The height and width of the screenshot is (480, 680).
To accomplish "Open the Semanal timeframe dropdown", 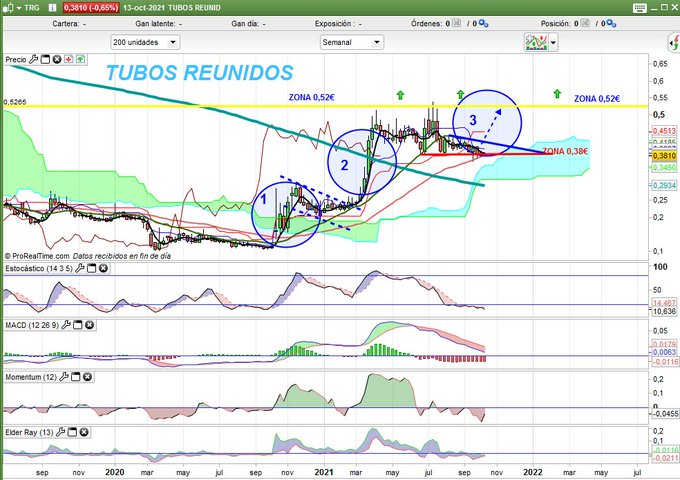I will (x=352, y=42).
